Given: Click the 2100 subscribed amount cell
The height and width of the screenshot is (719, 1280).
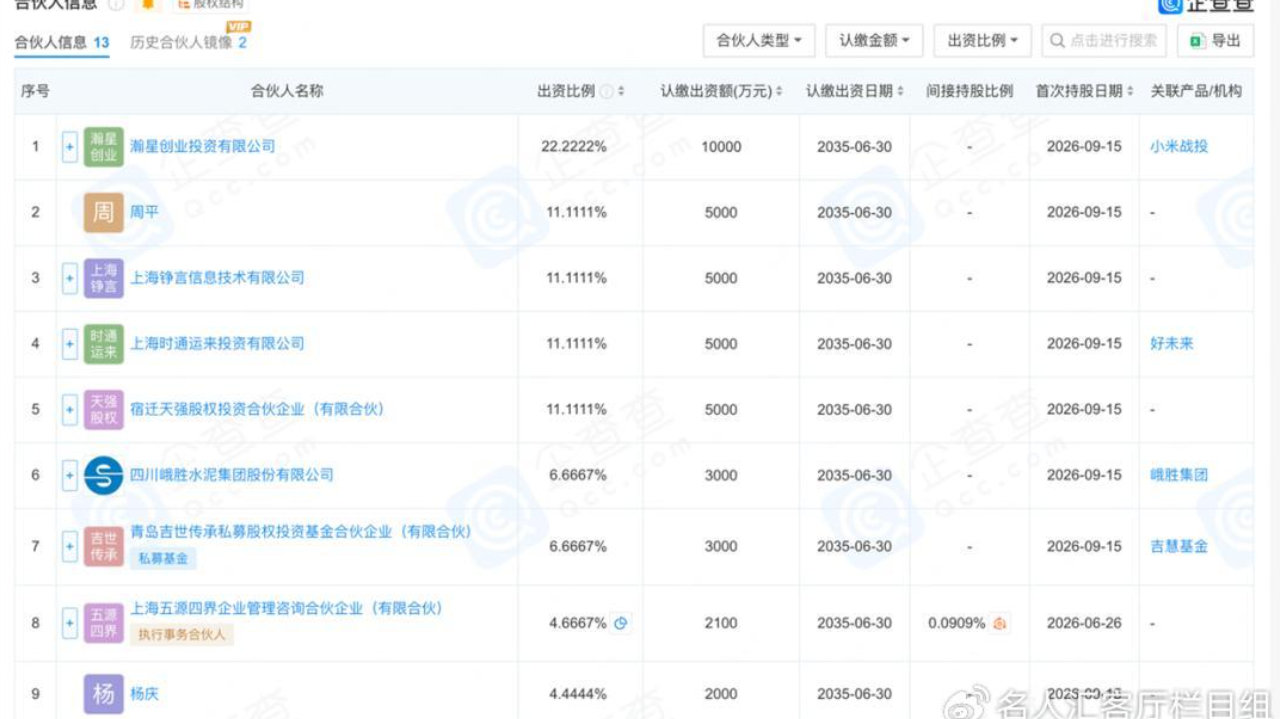Looking at the screenshot, I should pyautogui.click(x=721, y=623).
